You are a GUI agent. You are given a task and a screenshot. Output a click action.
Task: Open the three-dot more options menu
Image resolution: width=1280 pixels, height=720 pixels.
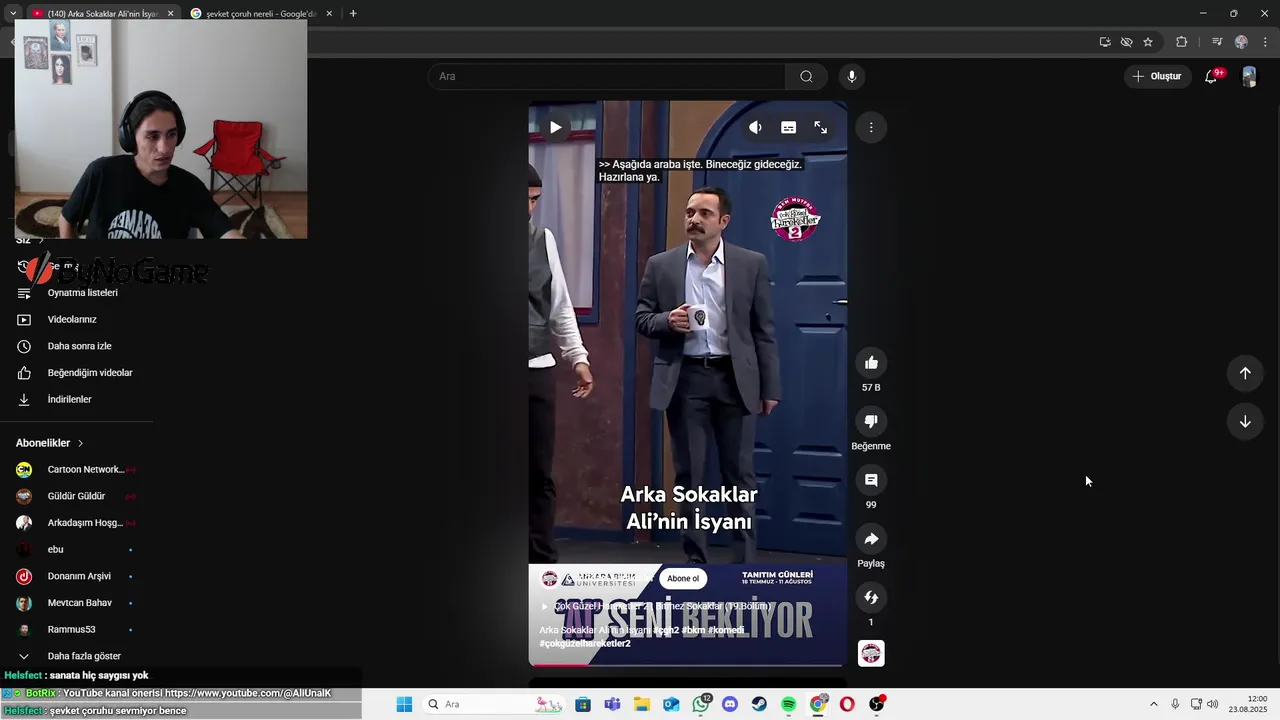(871, 127)
